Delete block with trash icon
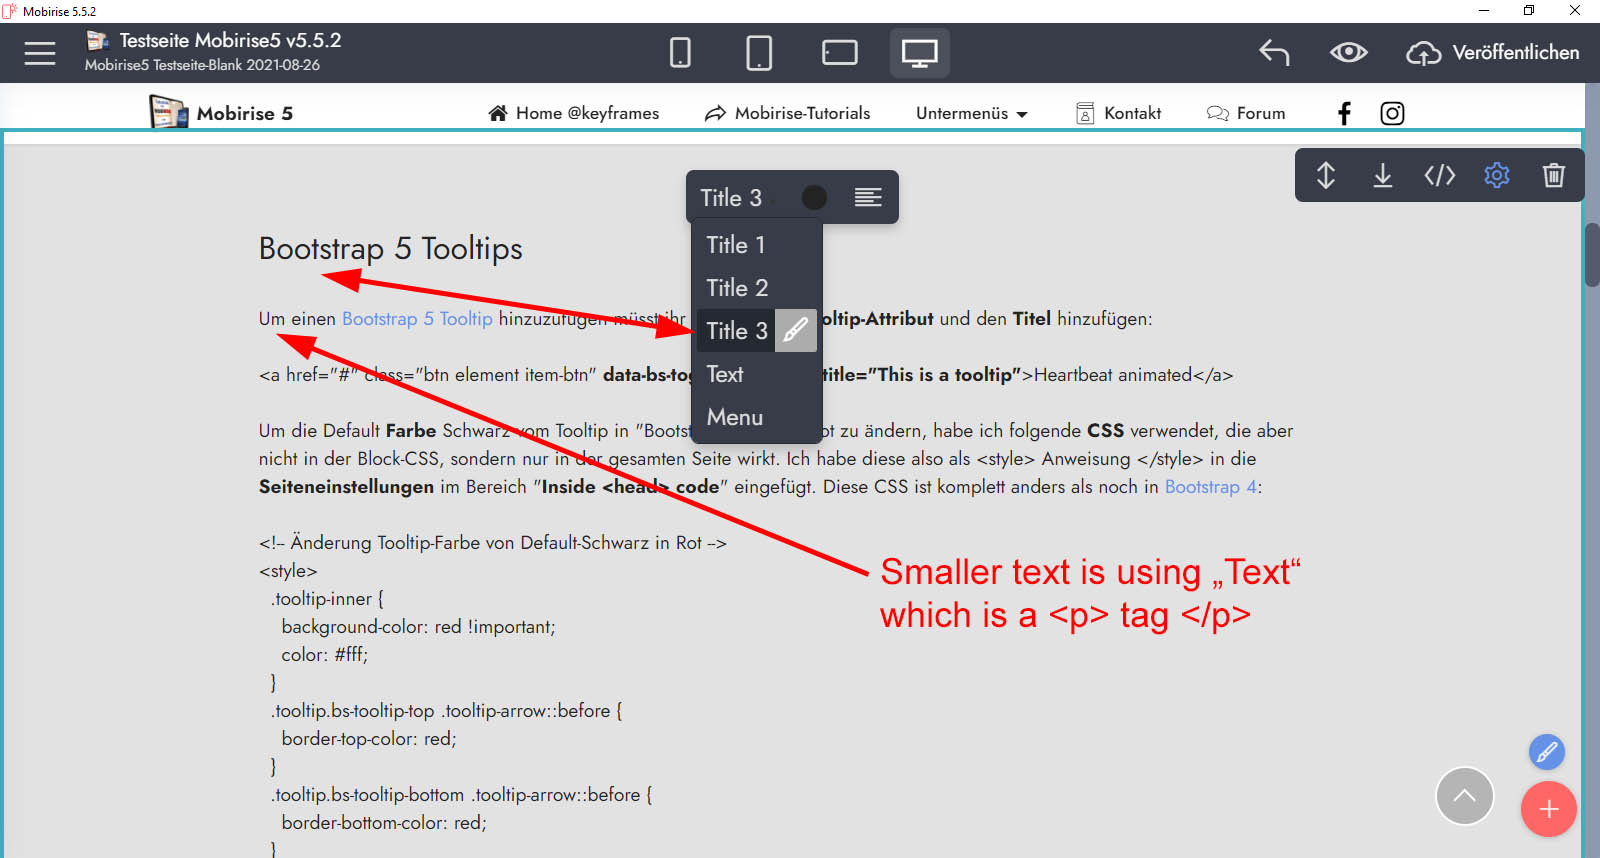1600x858 pixels. [1554, 175]
